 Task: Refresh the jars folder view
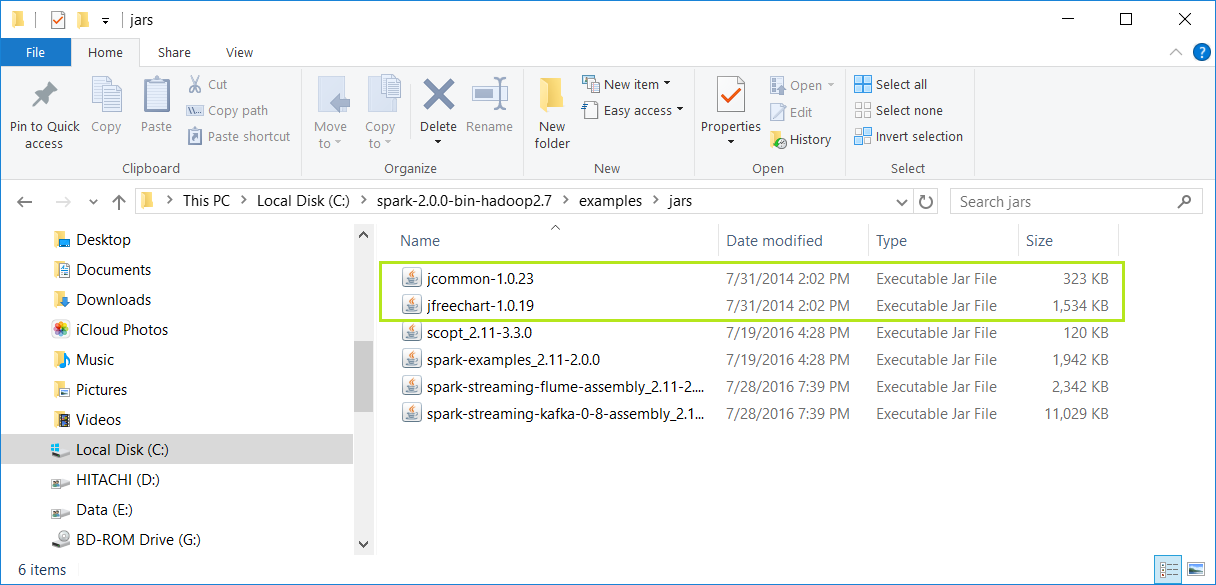[926, 201]
